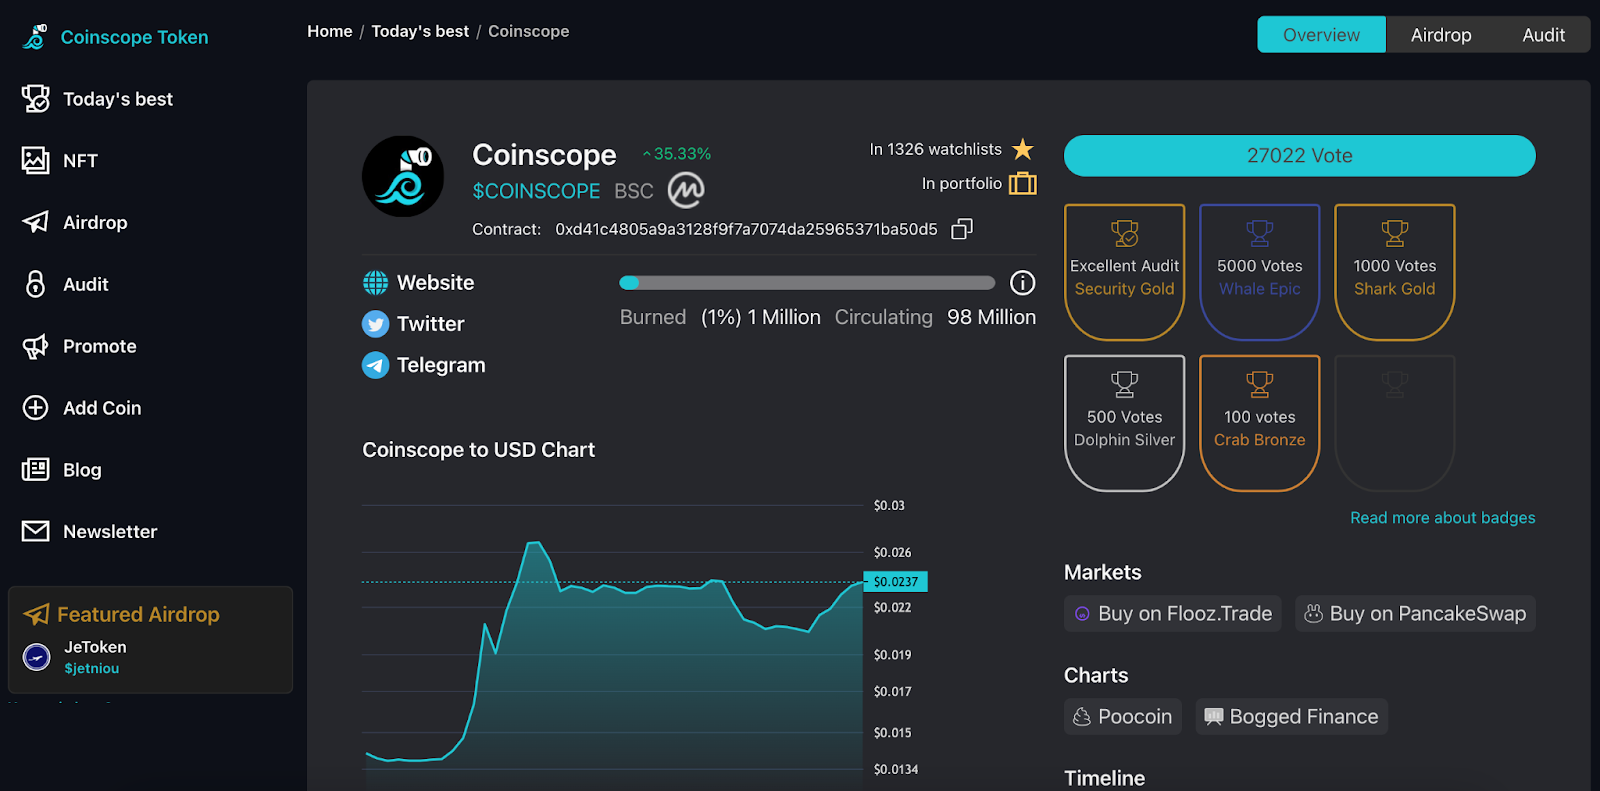Screen dimensions: 1600x791
Task: Click the Blog newspaper icon
Action: tap(36, 469)
